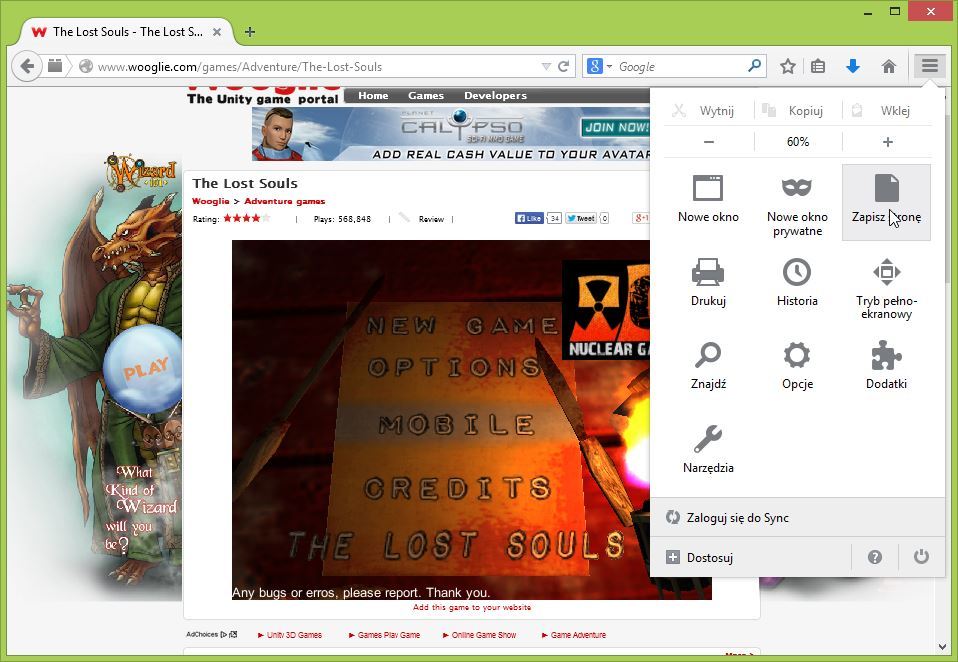Reset zoom by clicking 60%

point(798,142)
